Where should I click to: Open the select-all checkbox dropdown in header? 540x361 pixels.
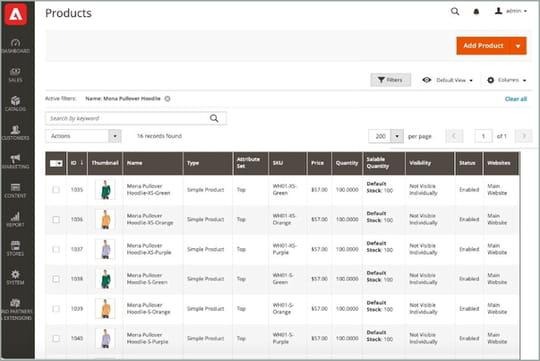[56, 163]
